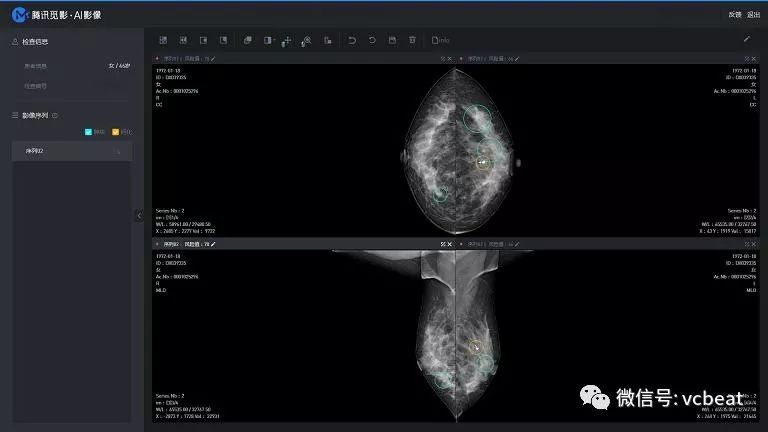
Task: Click the patient text '女 / 46岁'
Action: click(x=119, y=66)
